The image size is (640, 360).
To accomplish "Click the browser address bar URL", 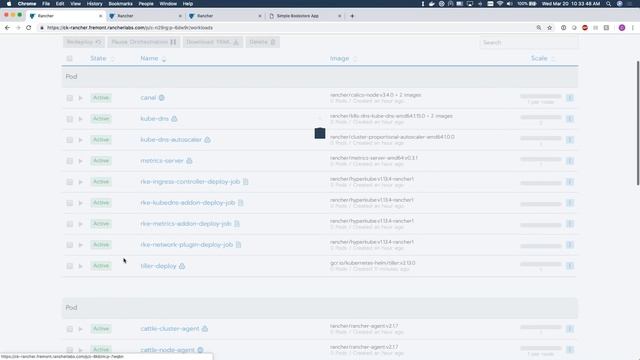I will [x=130, y=28].
